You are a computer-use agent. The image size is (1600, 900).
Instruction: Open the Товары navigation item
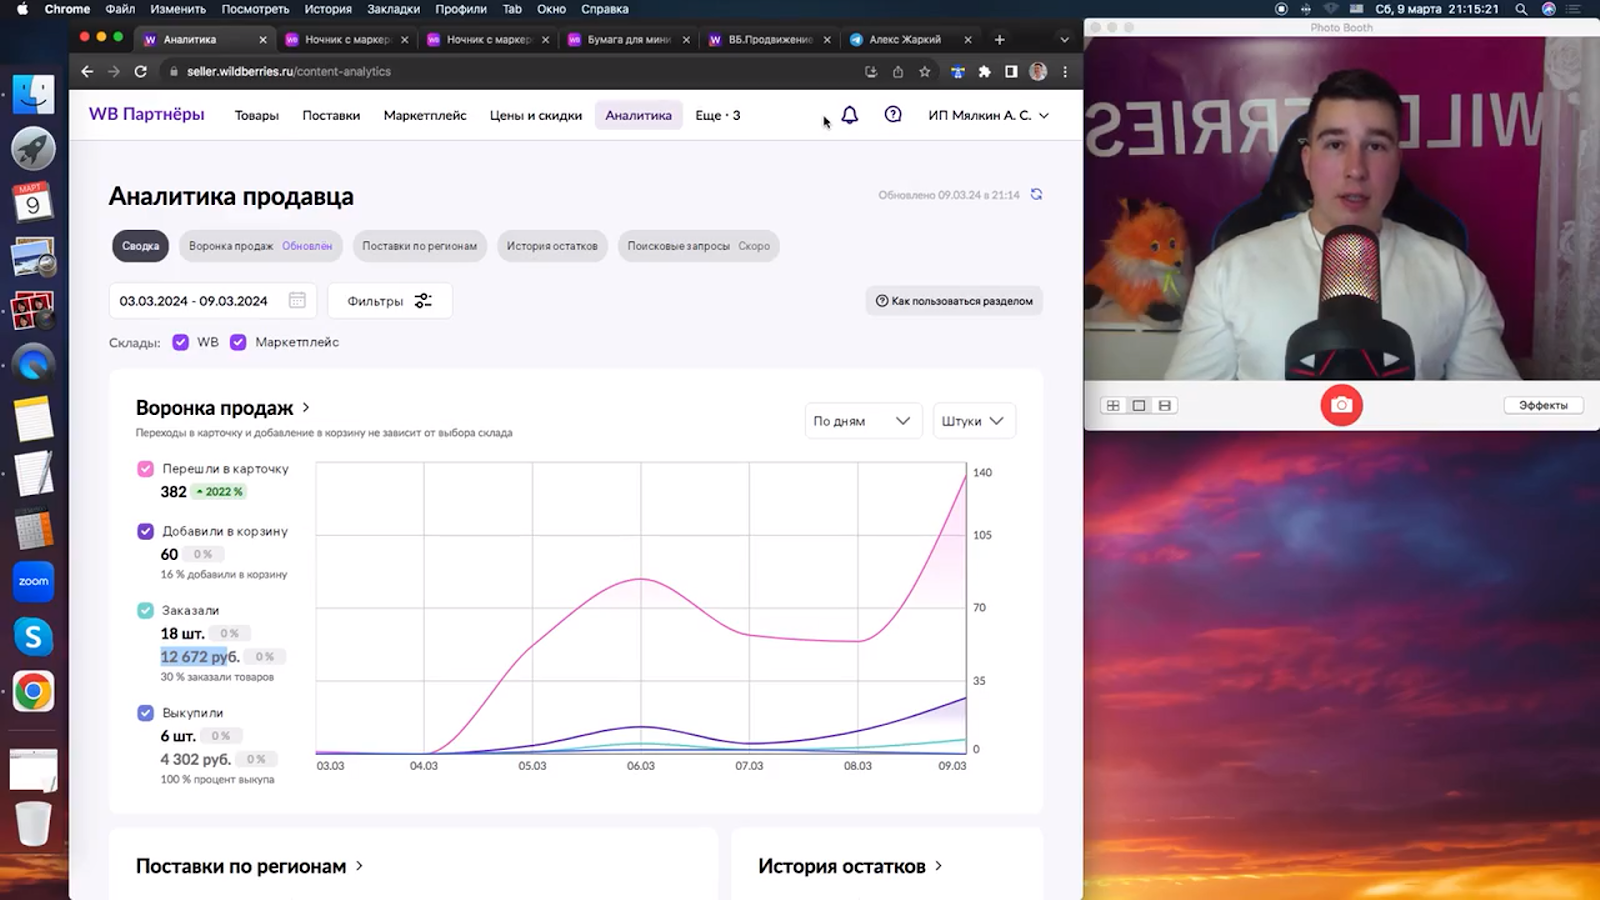tap(257, 115)
